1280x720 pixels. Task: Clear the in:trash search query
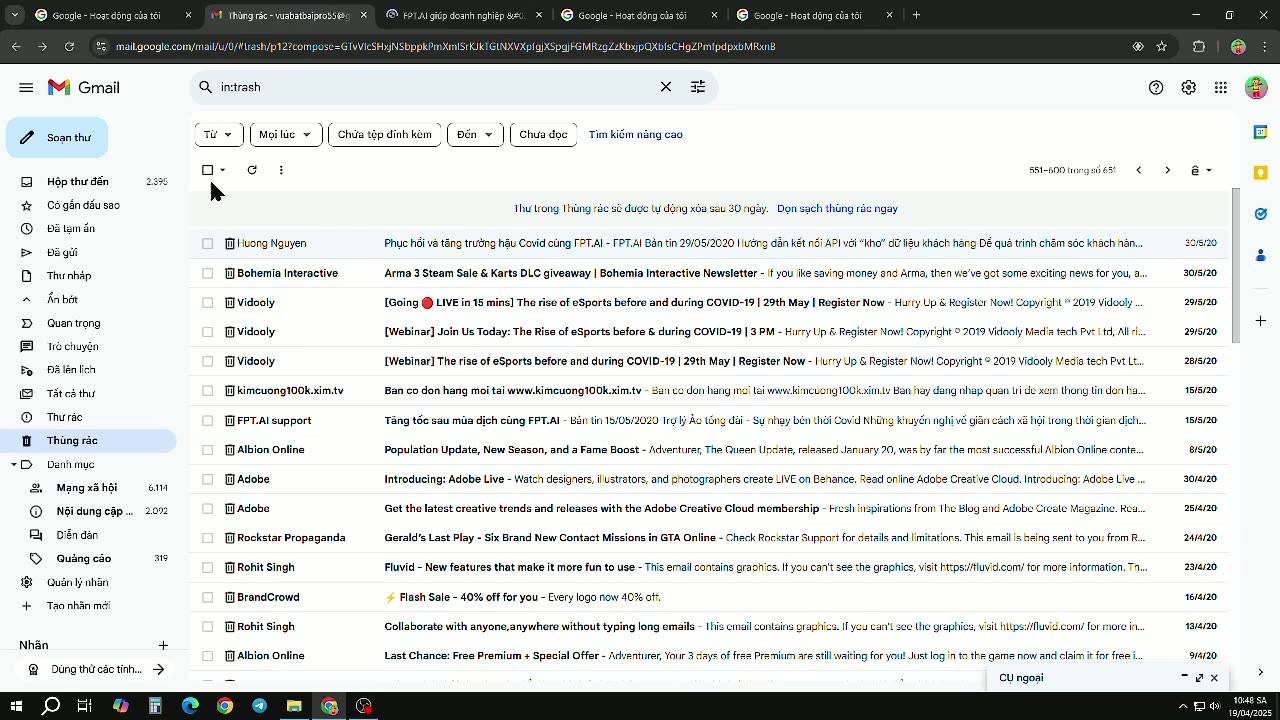(666, 87)
